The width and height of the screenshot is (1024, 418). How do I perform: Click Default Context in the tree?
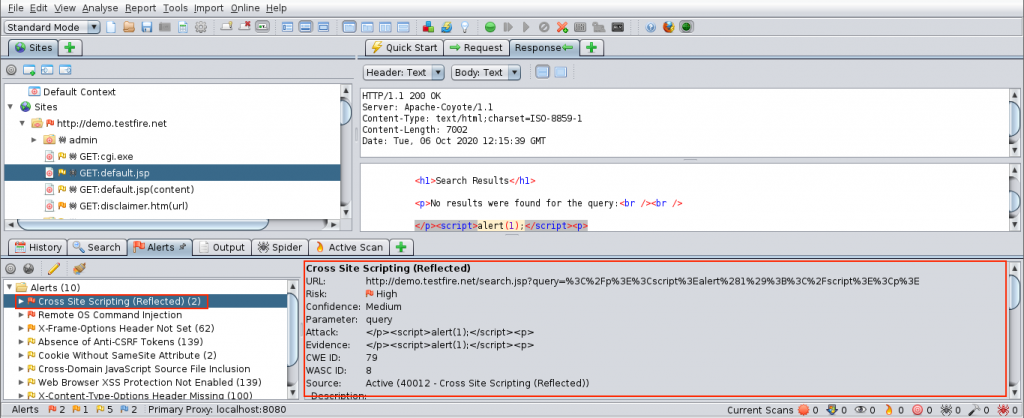pyautogui.click(x=79, y=92)
